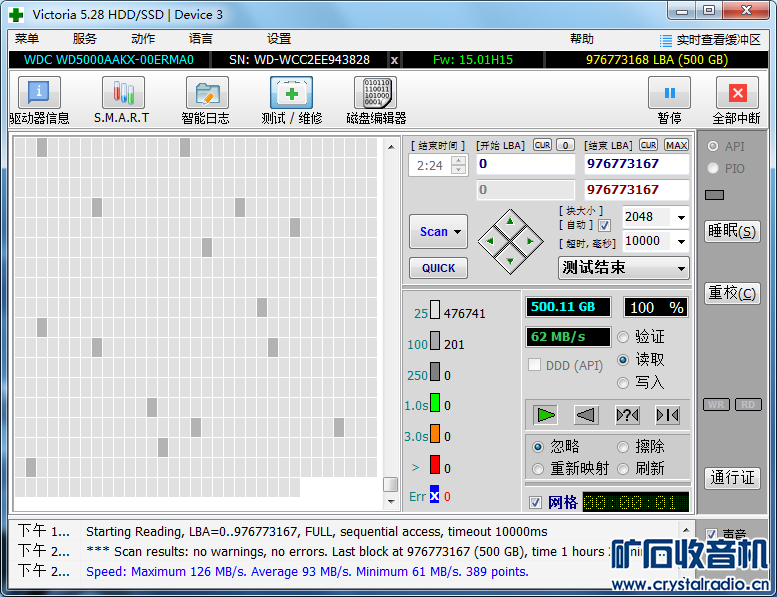Select the ignore error action

538,447
